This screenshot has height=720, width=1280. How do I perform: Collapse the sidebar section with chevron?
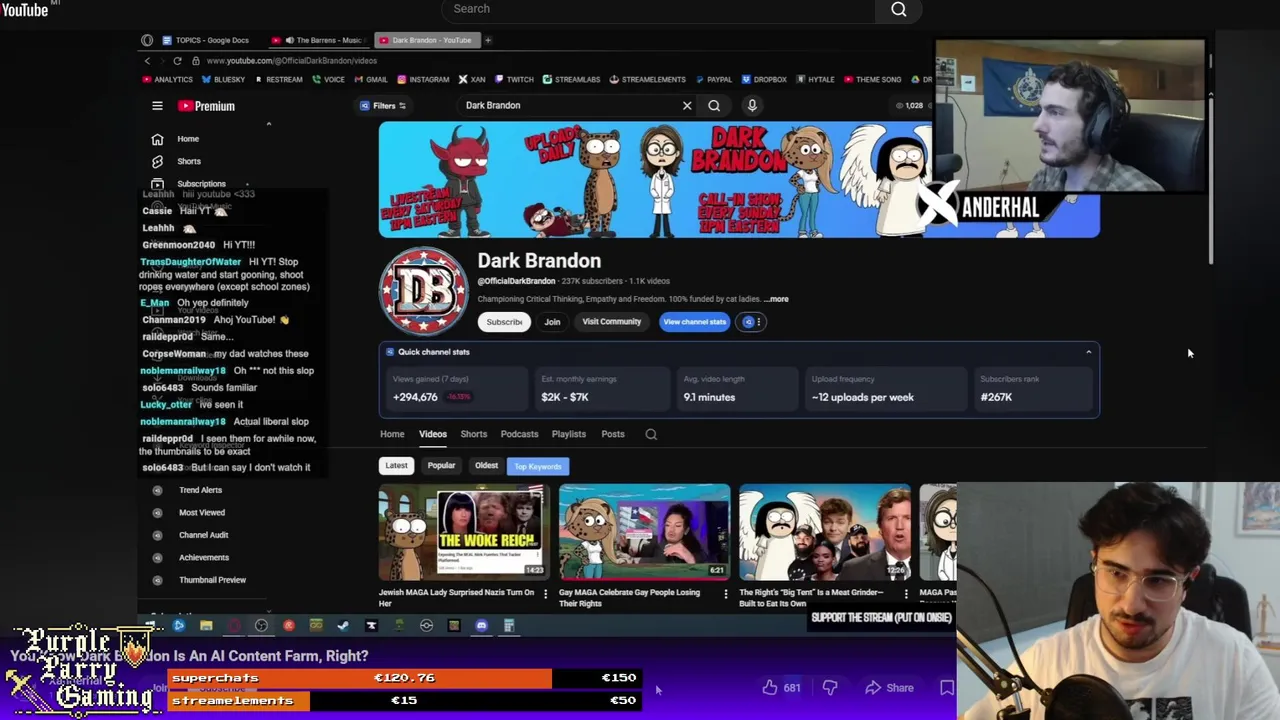click(268, 124)
